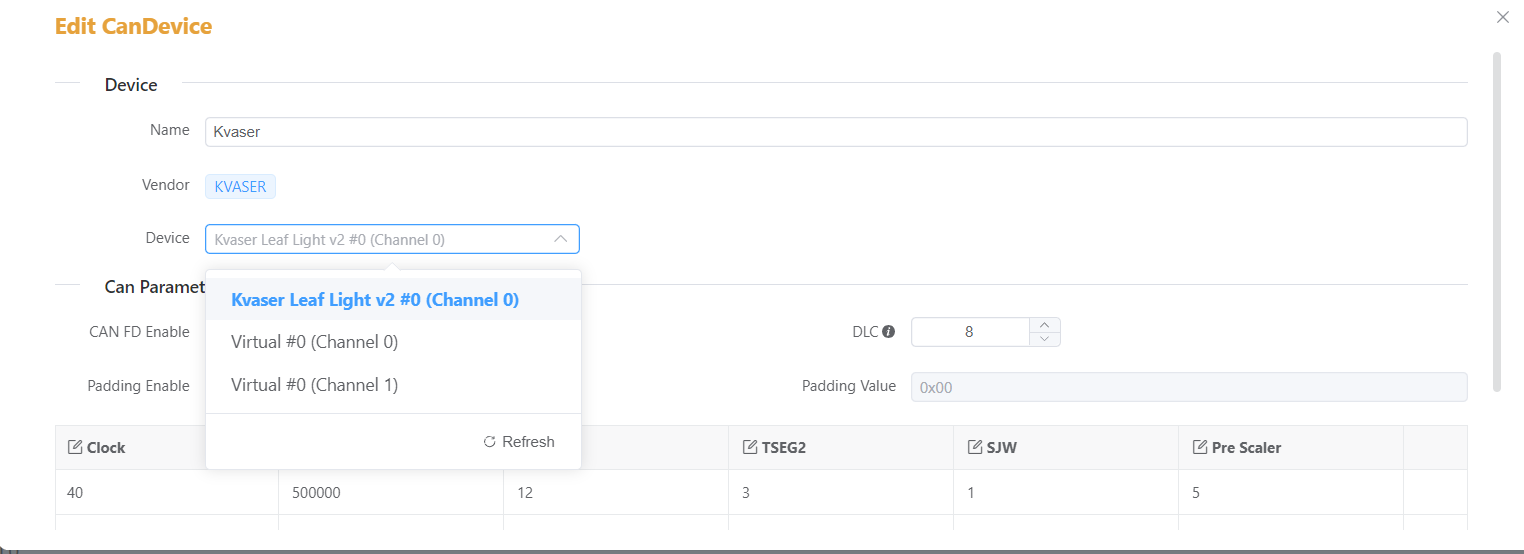Increase the DLC value with up arrow
This screenshot has width=1524, height=554.
[x=1044, y=324]
